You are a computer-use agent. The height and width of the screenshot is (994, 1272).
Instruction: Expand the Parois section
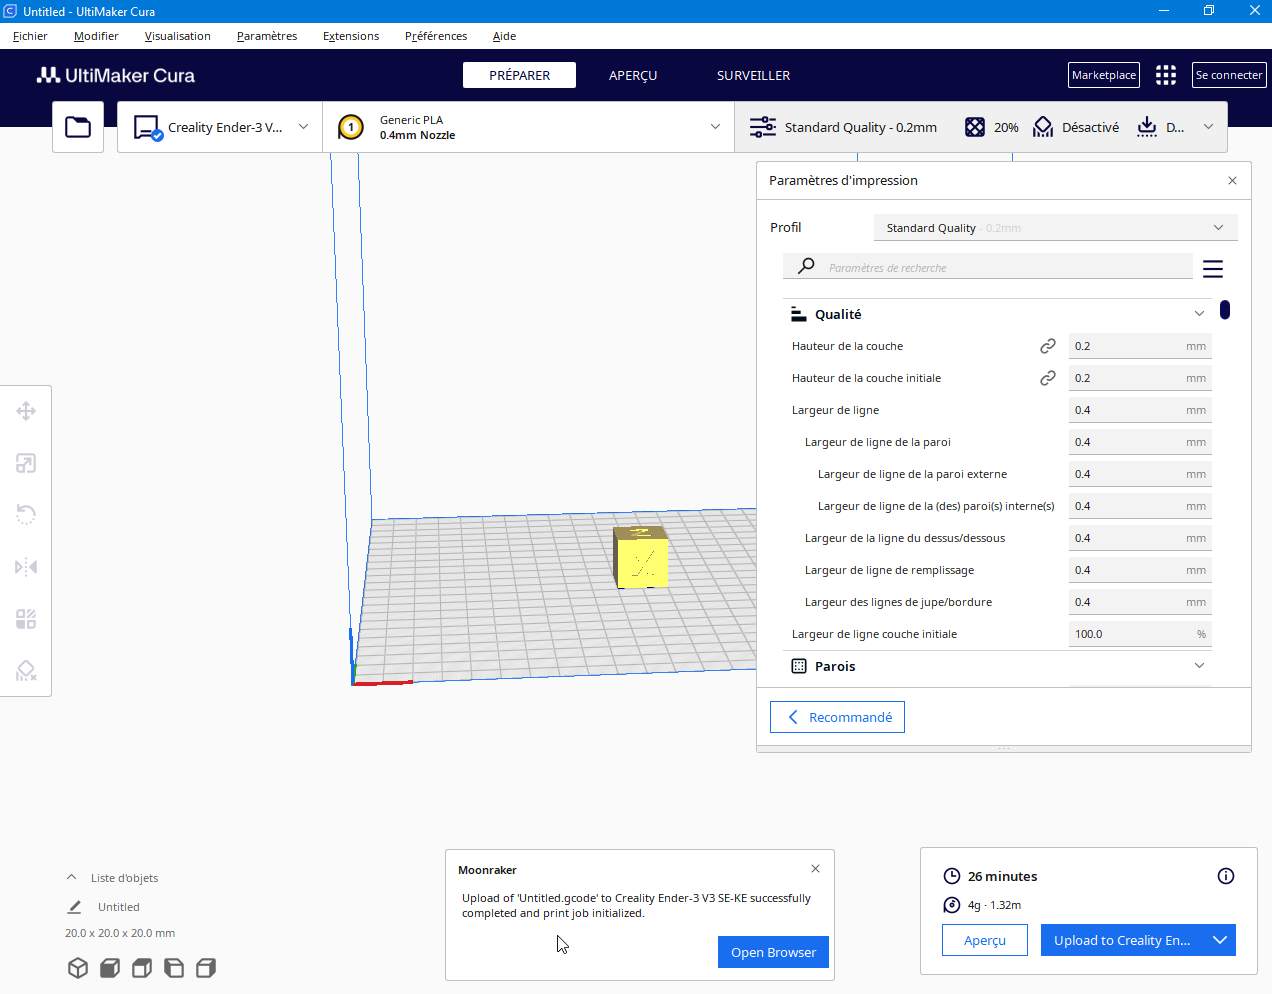point(997,666)
